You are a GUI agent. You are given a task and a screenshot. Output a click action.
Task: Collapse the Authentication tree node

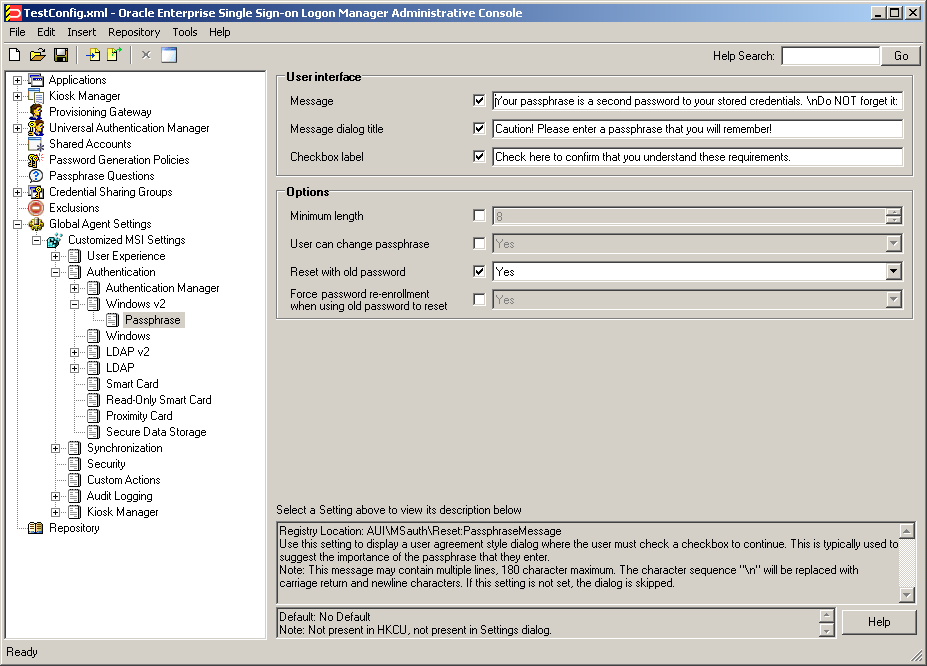pyautogui.click(x=55, y=272)
